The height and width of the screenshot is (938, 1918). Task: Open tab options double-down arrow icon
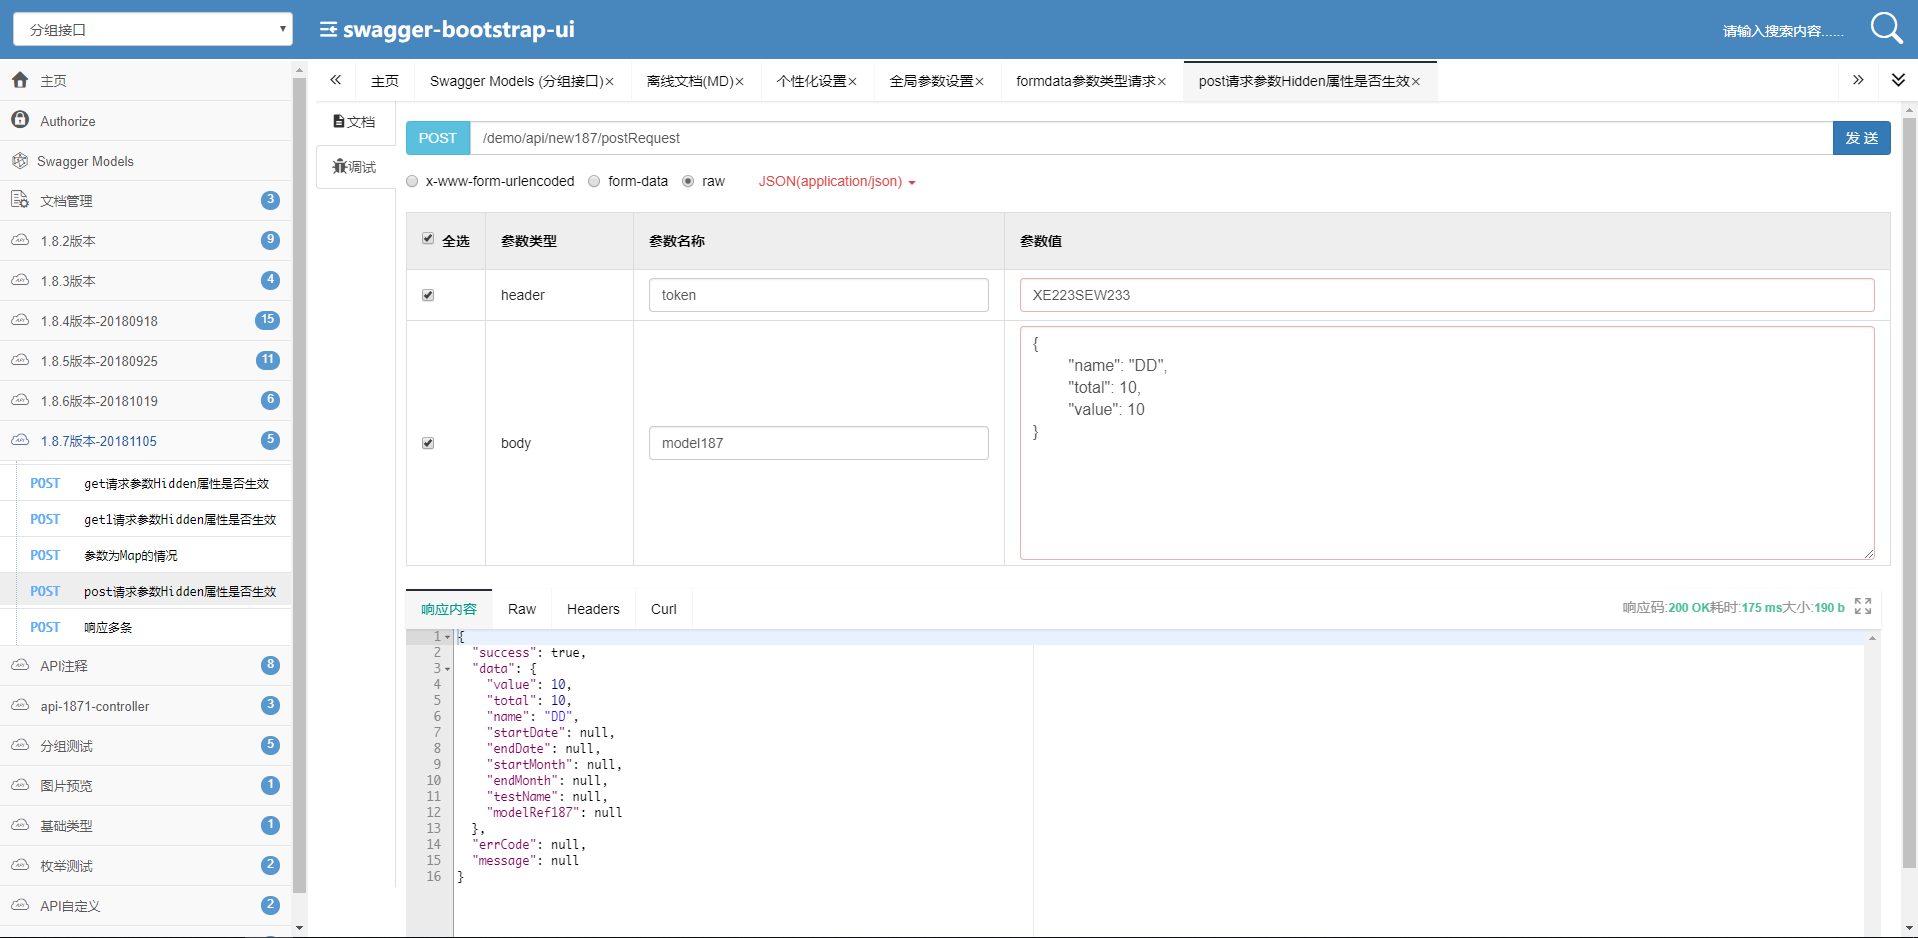[x=1898, y=80]
